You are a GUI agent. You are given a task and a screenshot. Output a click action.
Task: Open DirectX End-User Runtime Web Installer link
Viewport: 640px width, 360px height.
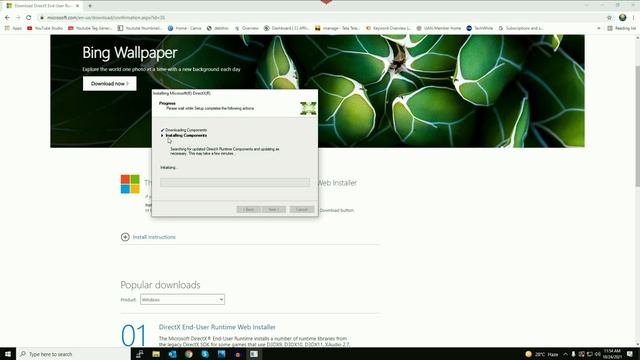point(217,327)
